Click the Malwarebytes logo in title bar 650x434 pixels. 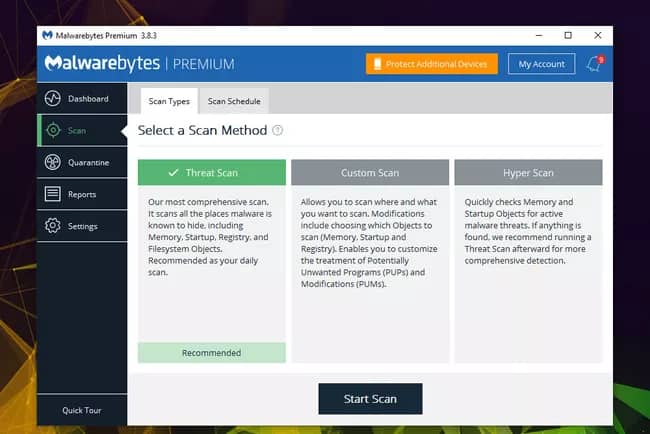(x=47, y=35)
